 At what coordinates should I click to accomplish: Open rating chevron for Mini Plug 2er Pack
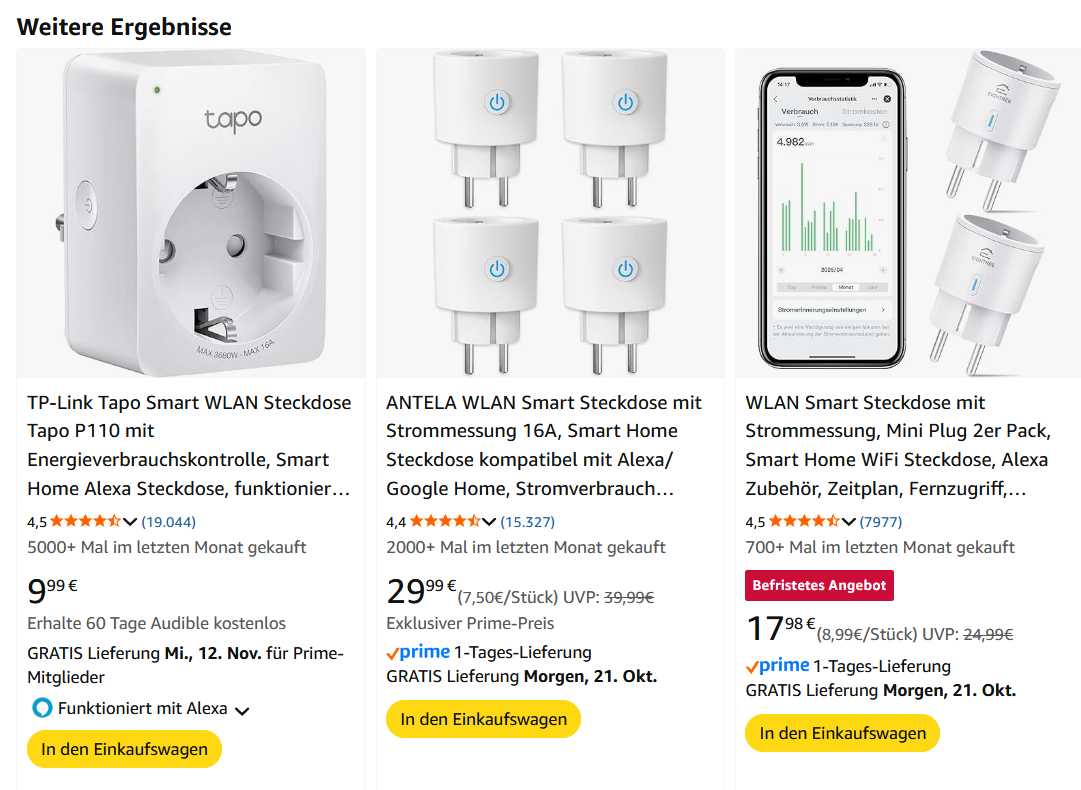(848, 522)
